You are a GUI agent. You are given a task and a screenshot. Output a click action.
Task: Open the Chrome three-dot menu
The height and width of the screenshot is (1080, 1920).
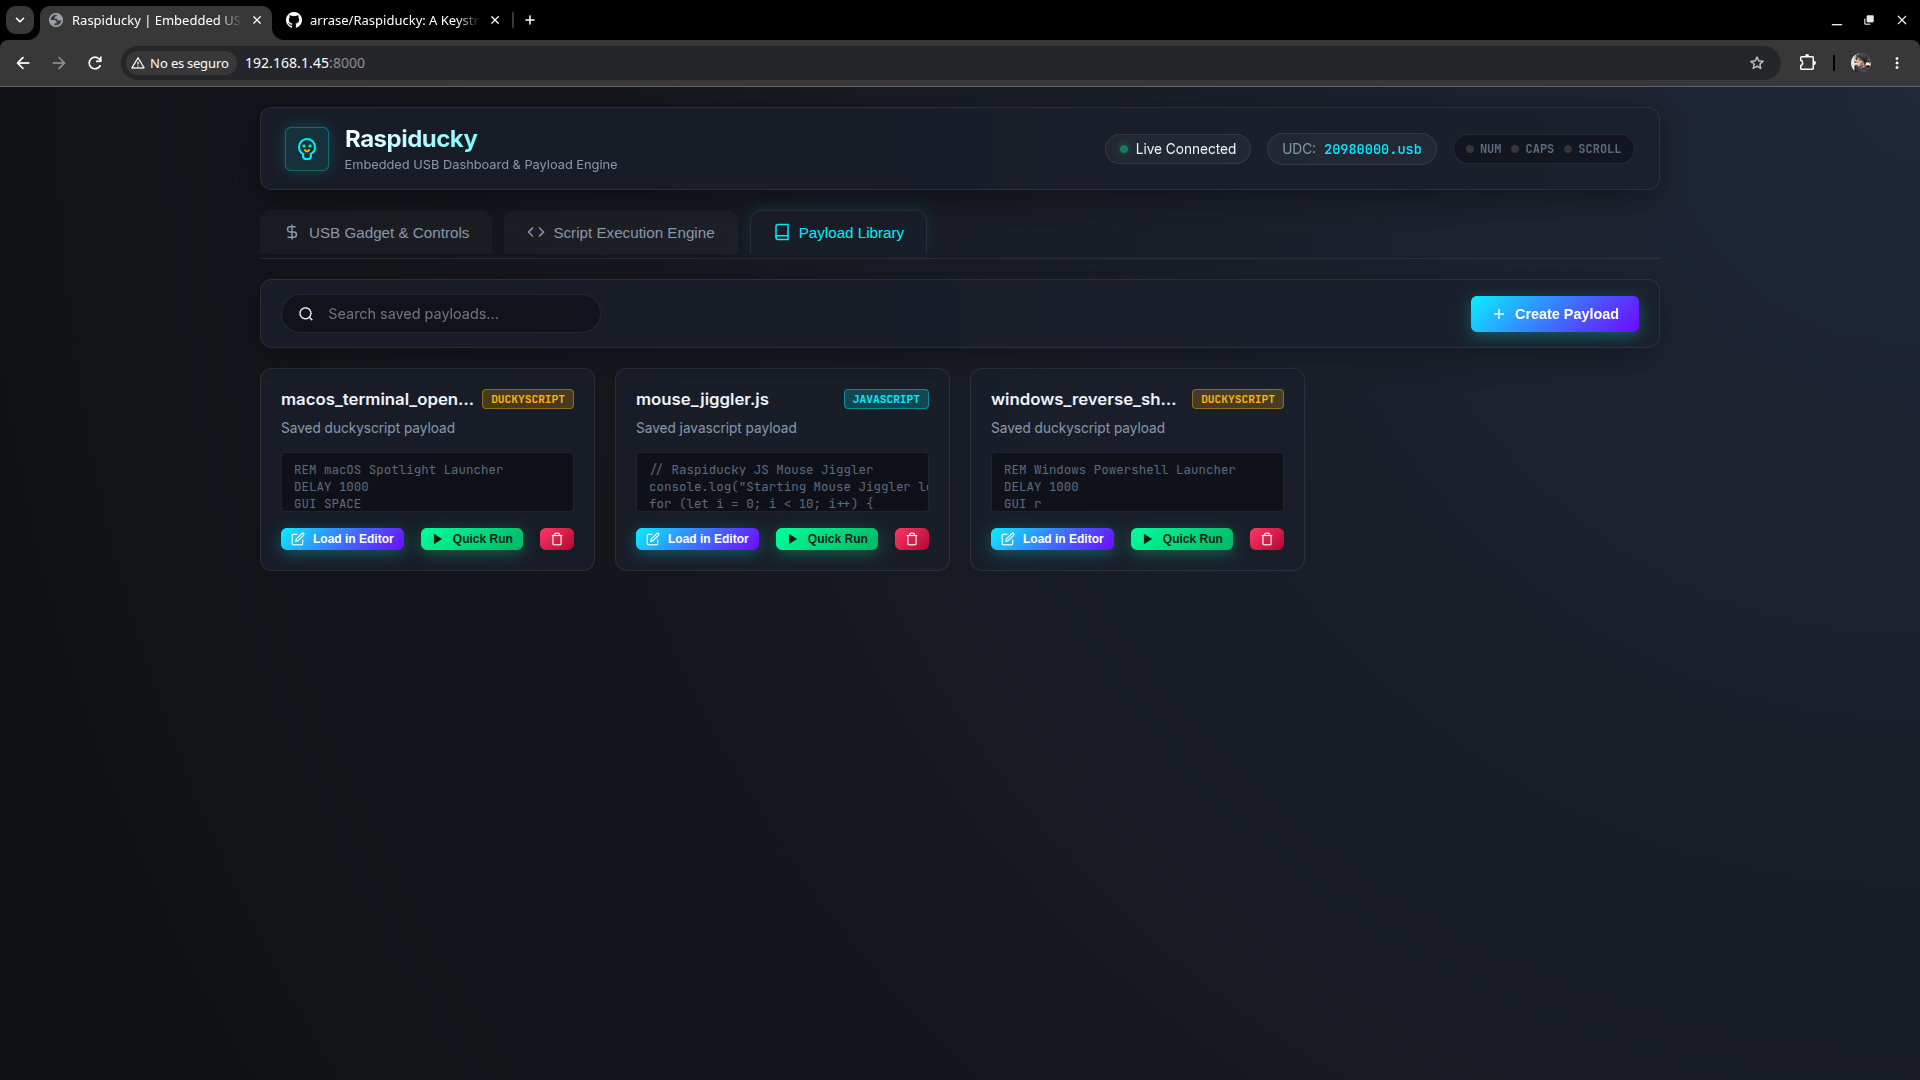pyautogui.click(x=1897, y=63)
